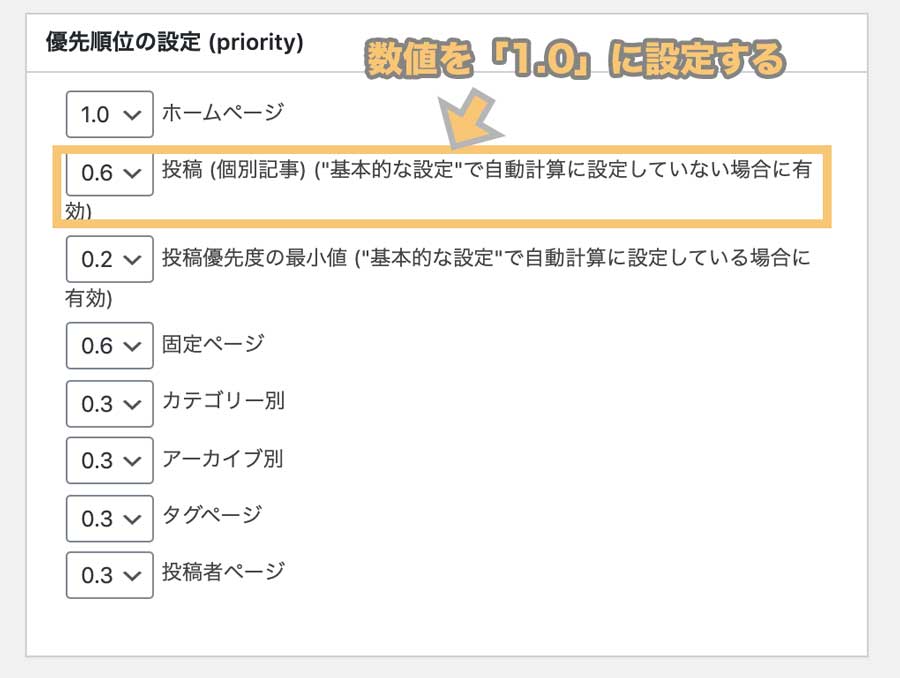Open the アーカイブ別 priority dropdown
The image size is (900, 678).
(x=110, y=460)
